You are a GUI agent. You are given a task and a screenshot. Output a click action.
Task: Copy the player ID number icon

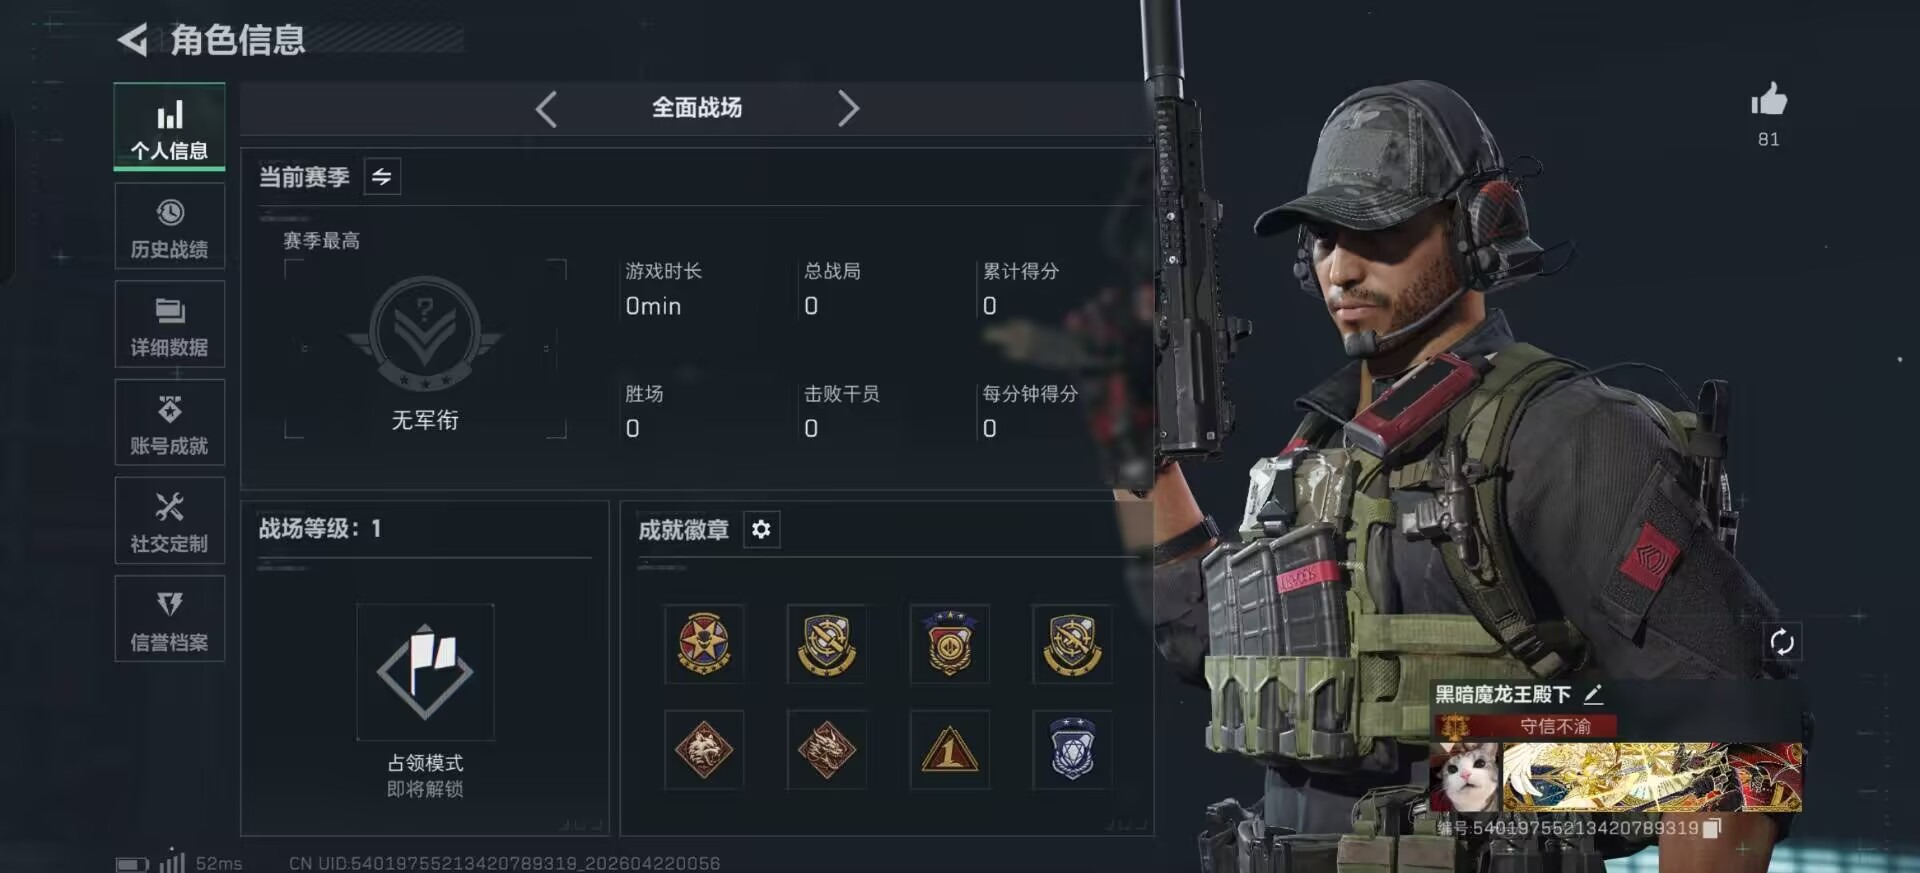(1711, 828)
